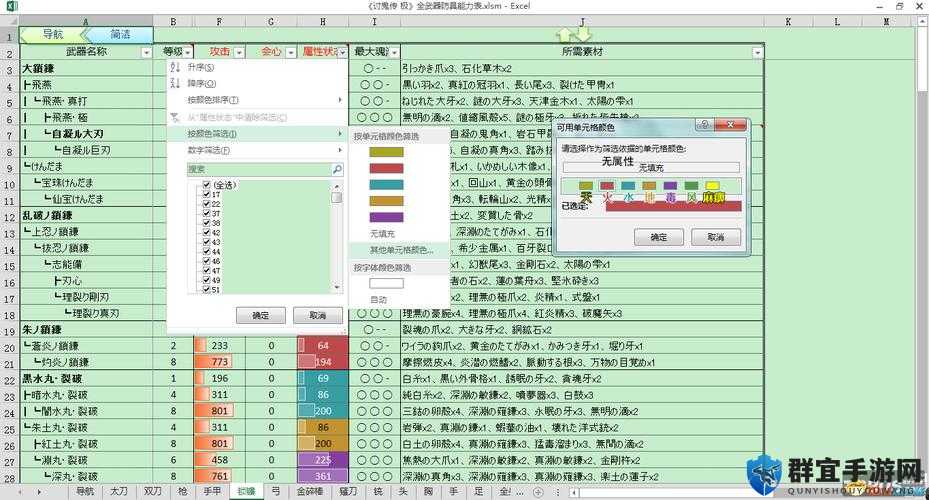Screen dimensions: 929x500
Task: Select 其他单元格颜色 more cell colors option
Action: (x=399, y=250)
